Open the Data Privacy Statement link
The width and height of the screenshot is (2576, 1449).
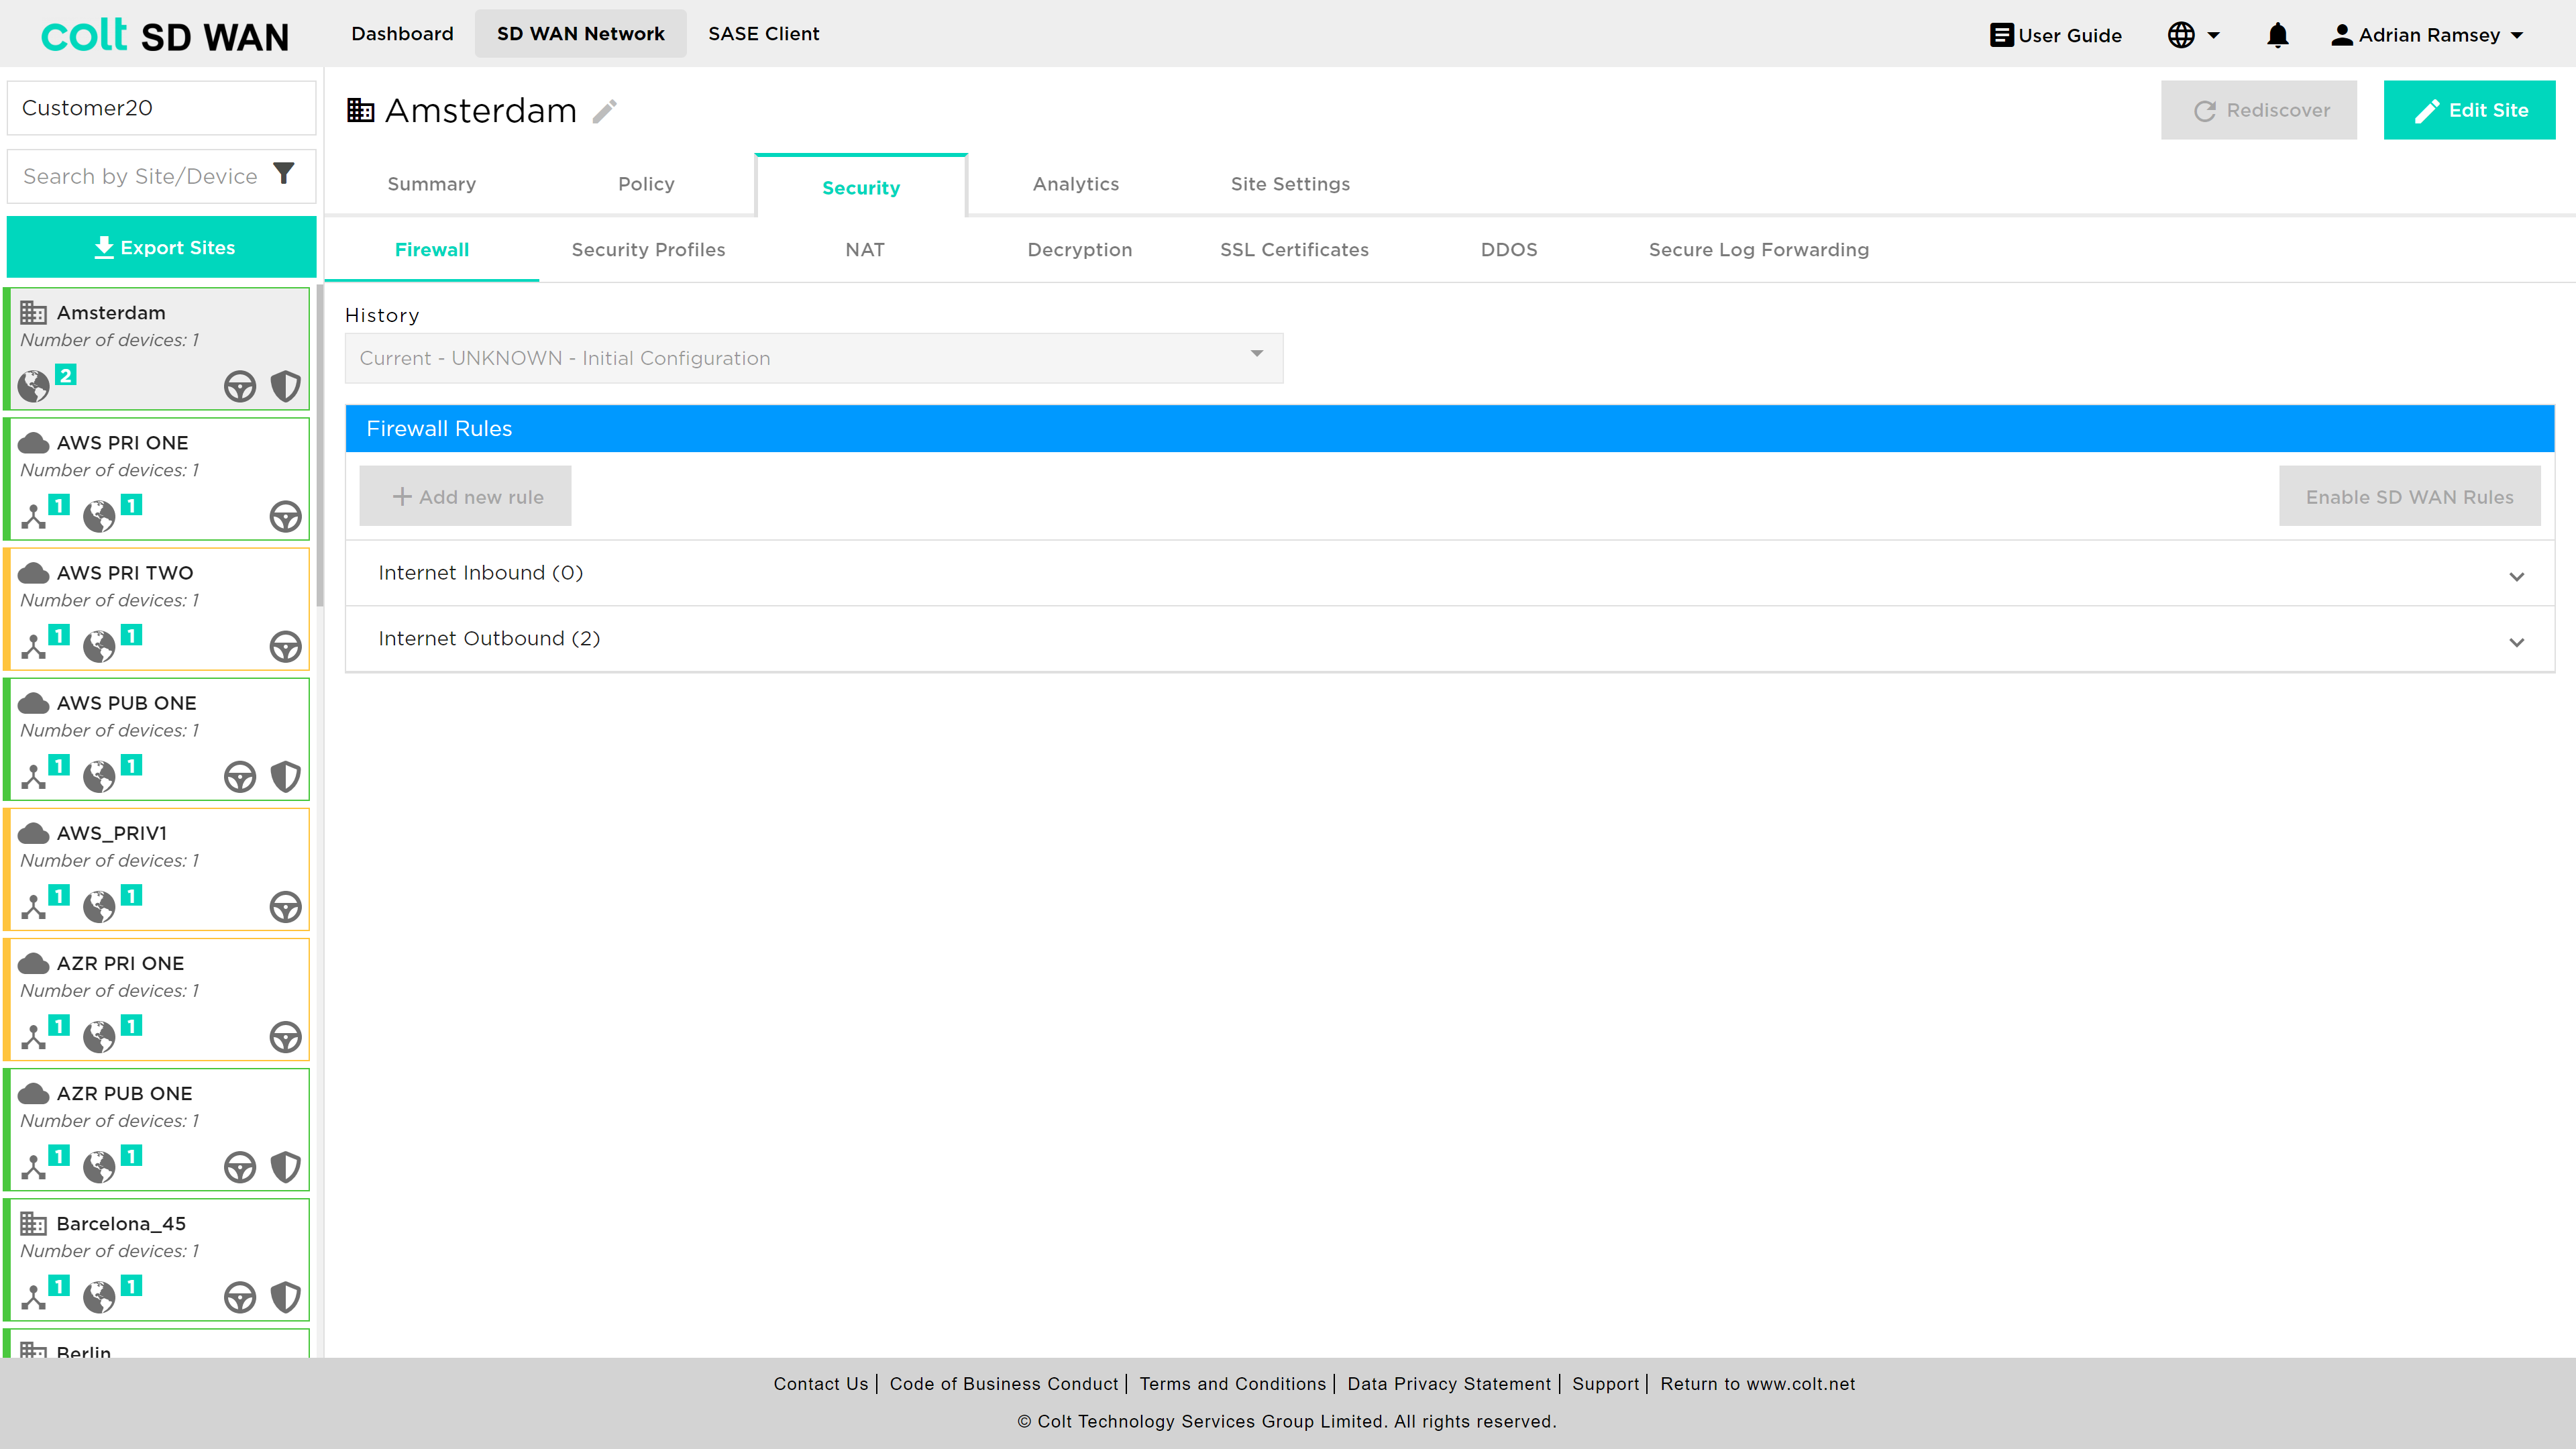(x=1449, y=1383)
